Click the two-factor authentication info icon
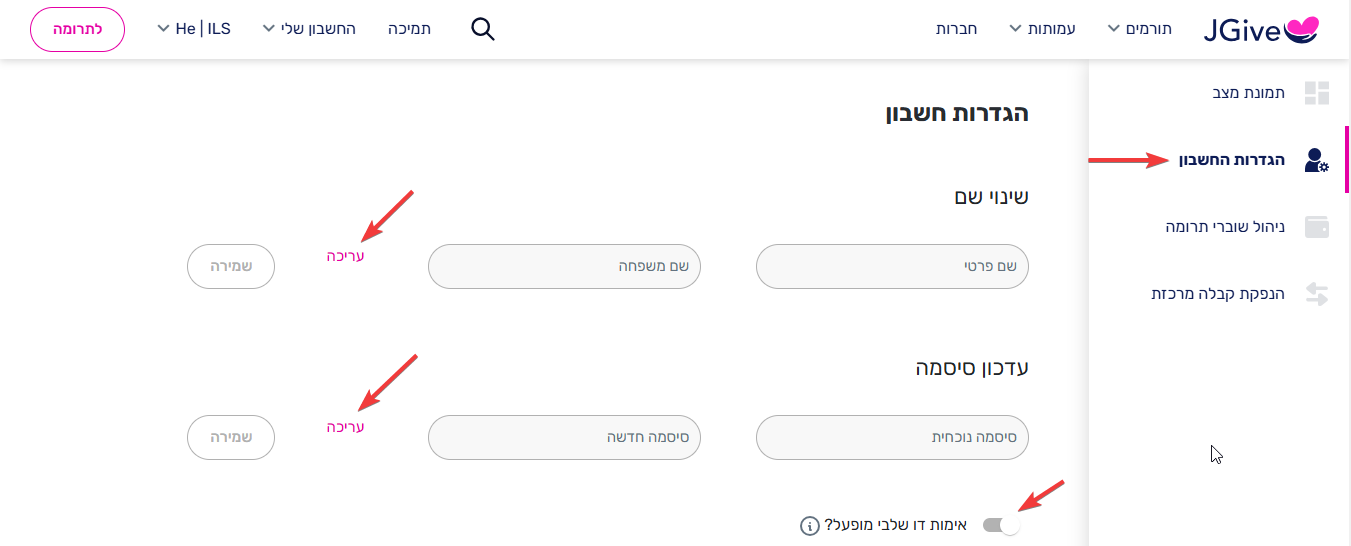1351x546 pixels. point(810,525)
